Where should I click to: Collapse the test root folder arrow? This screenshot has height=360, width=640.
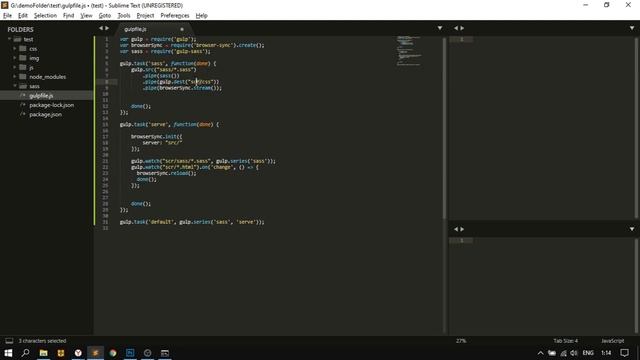click(x=9, y=39)
